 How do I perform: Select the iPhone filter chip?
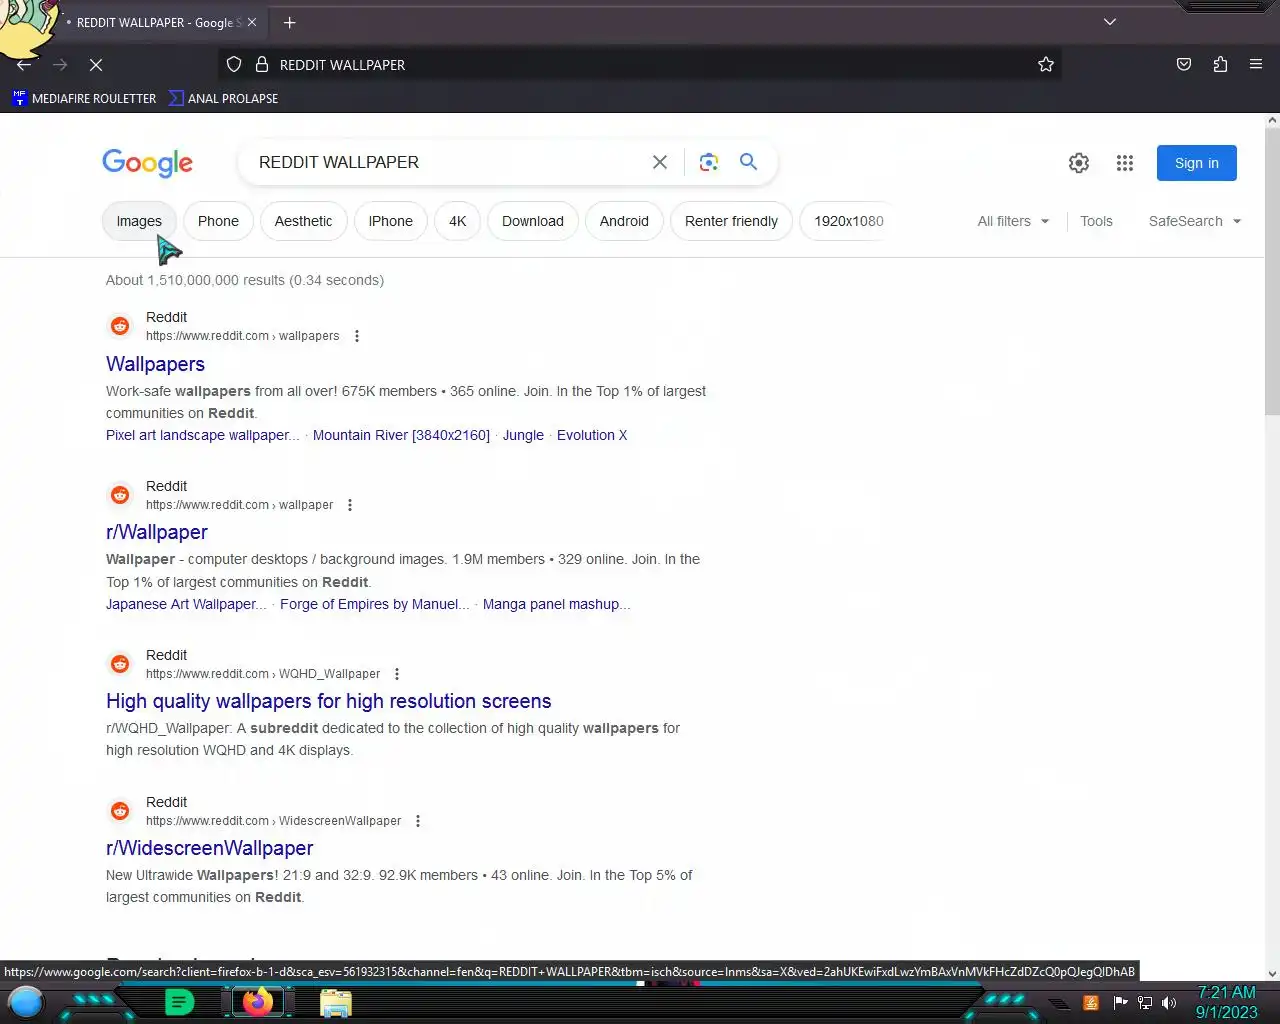tap(390, 221)
